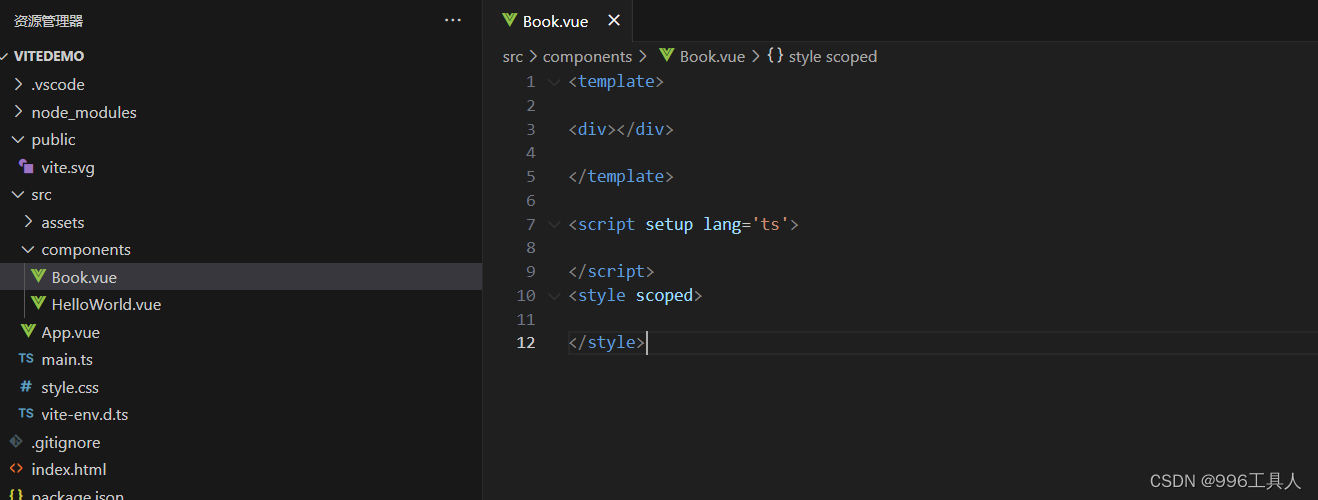
Task: Fold the script block at line 7
Action: [x=554, y=224]
